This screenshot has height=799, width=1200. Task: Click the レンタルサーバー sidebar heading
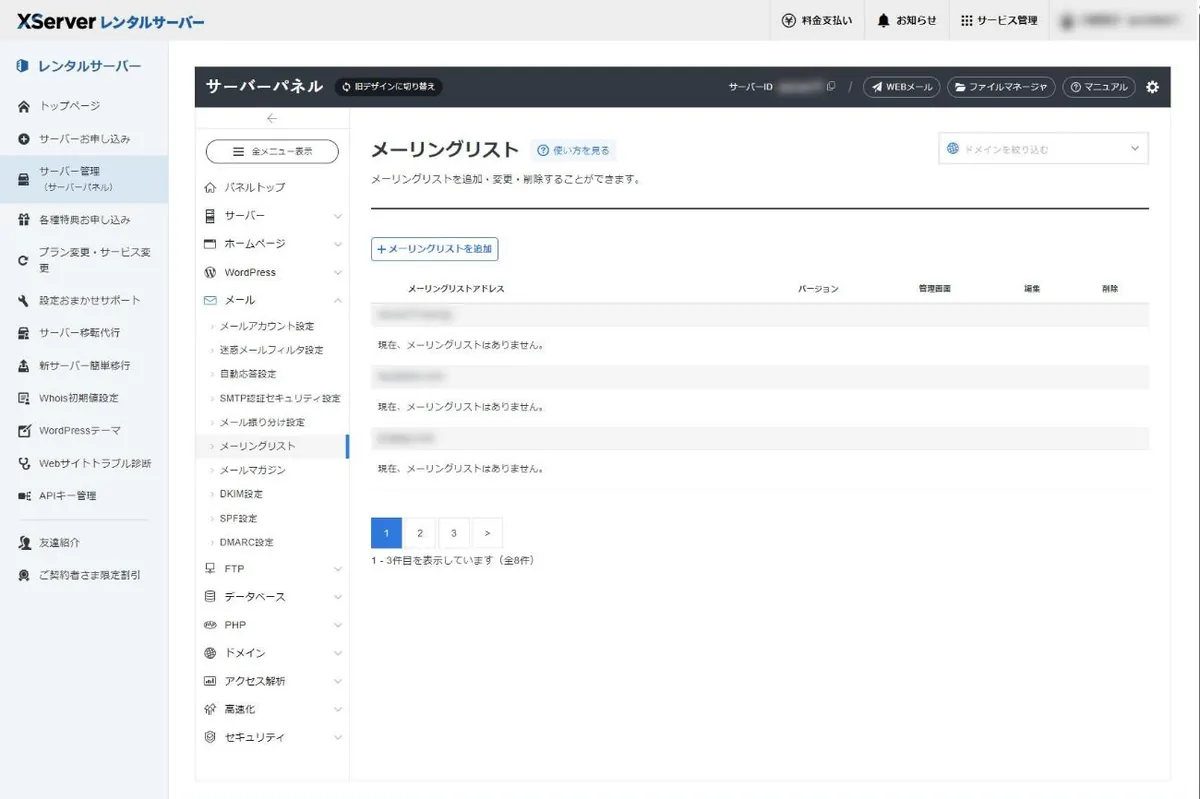[x=79, y=66]
